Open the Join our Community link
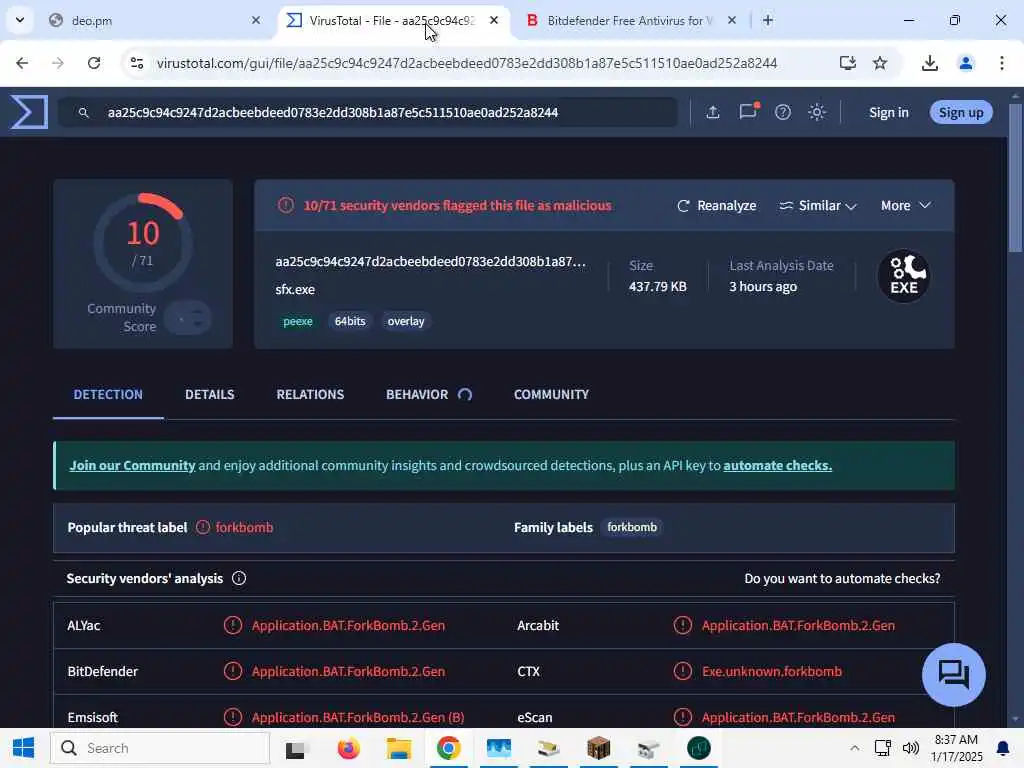This screenshot has width=1024, height=768. tap(133, 466)
